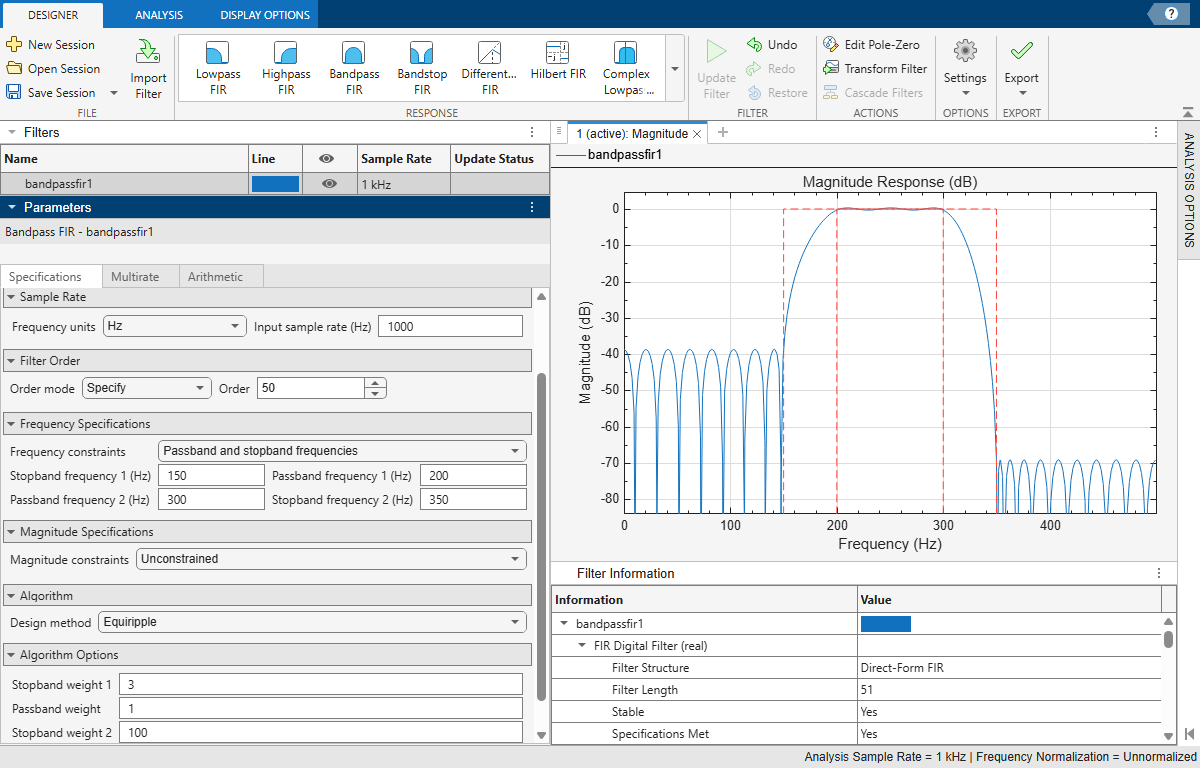Click the Export checkmark button
Viewport: 1200px width, 768px height.
coord(1022,69)
